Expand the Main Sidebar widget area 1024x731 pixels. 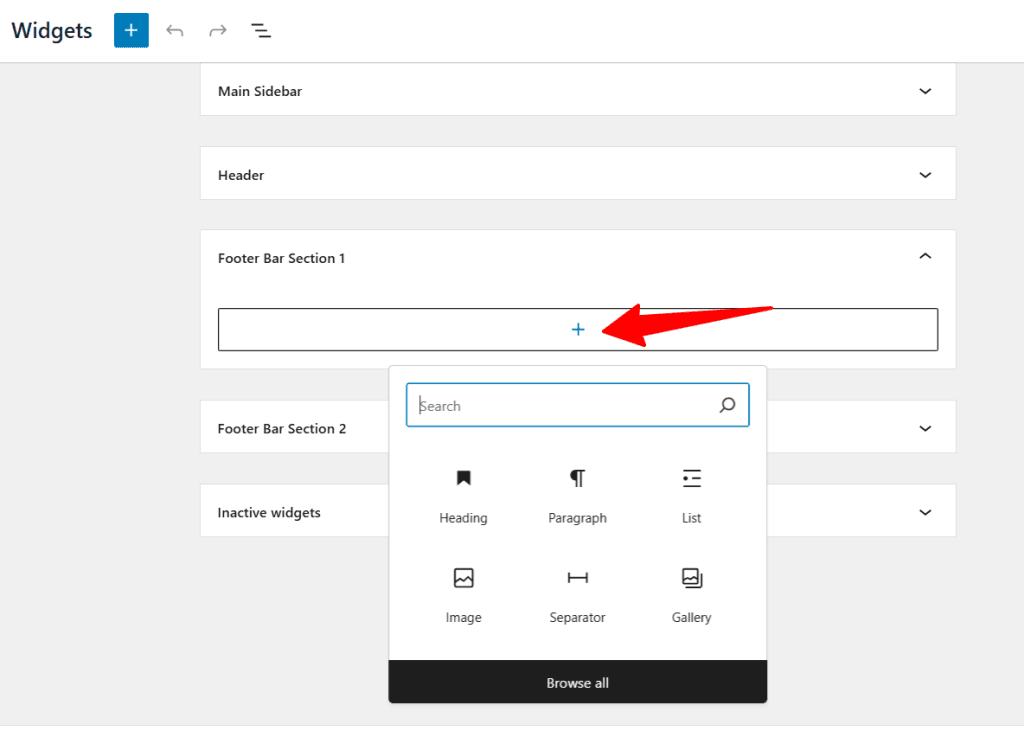click(925, 91)
